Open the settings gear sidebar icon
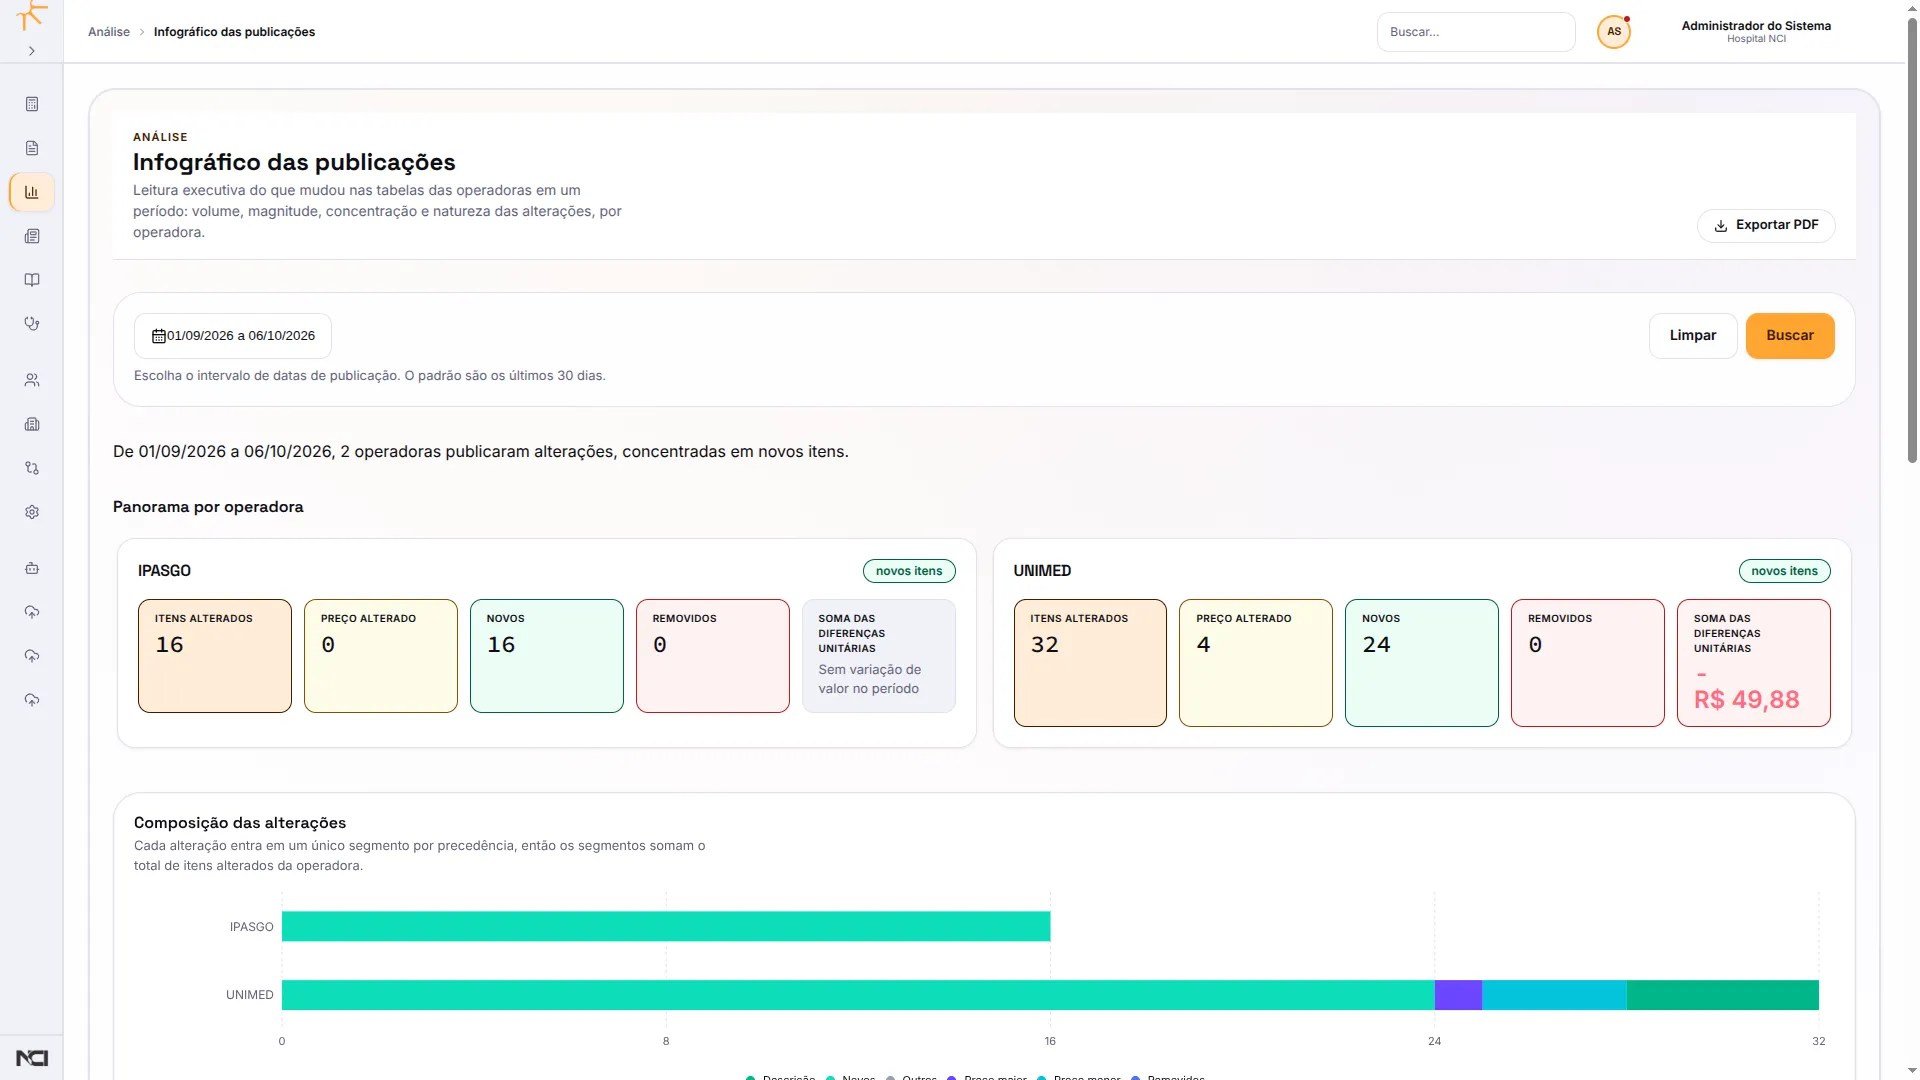 [x=32, y=512]
